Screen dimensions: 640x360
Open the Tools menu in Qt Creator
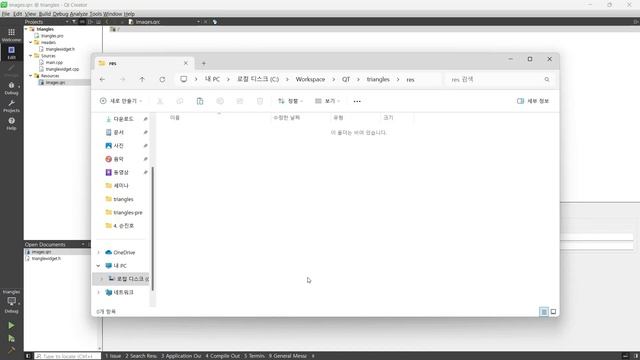click(96, 14)
